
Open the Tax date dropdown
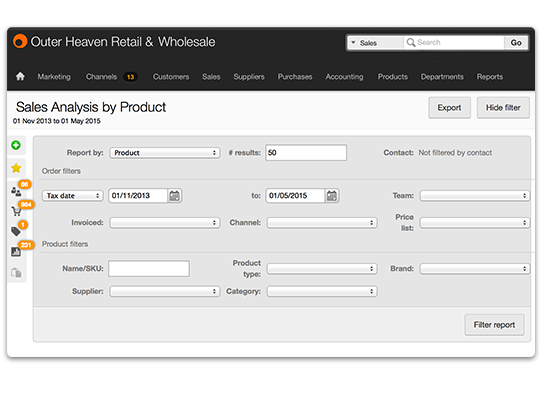coord(73,196)
